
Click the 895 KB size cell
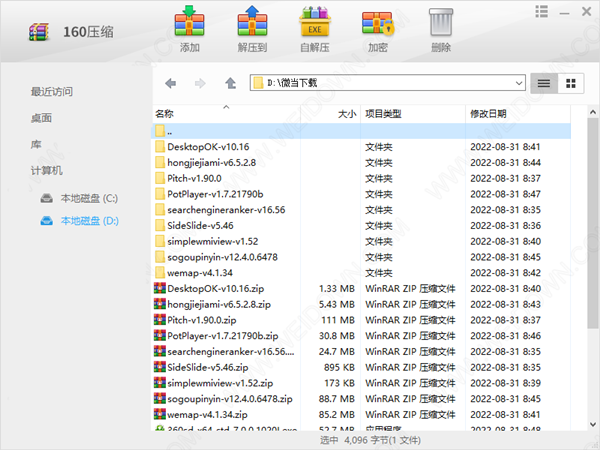coord(339,367)
